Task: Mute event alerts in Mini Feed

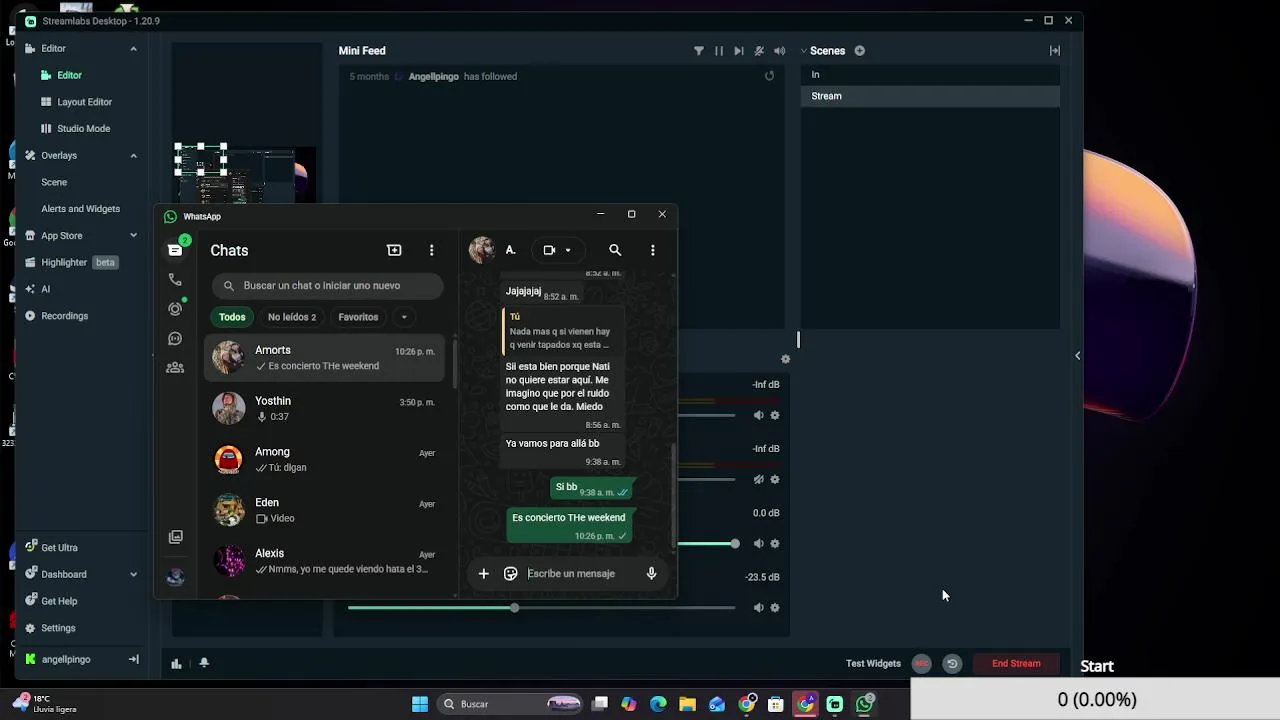Action: pos(759,51)
